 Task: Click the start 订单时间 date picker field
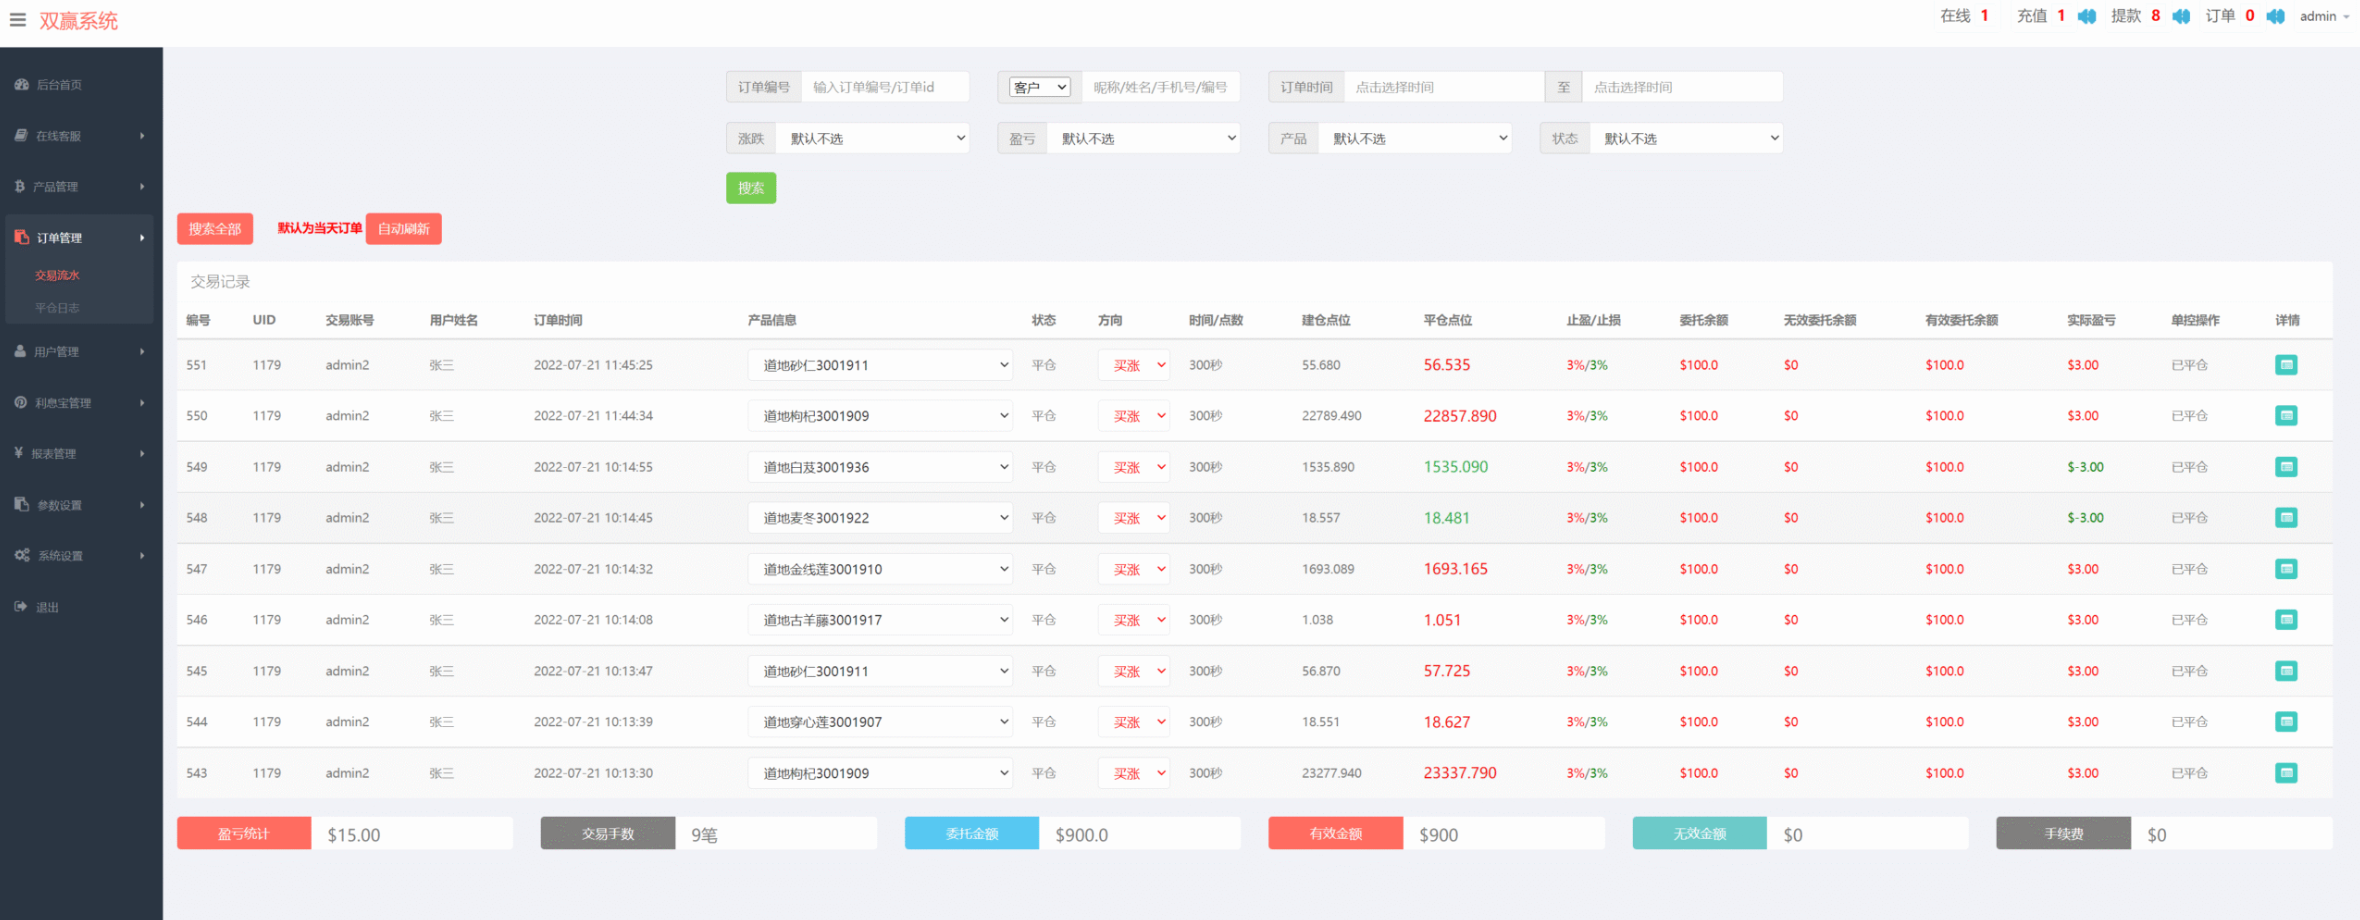tap(1443, 87)
